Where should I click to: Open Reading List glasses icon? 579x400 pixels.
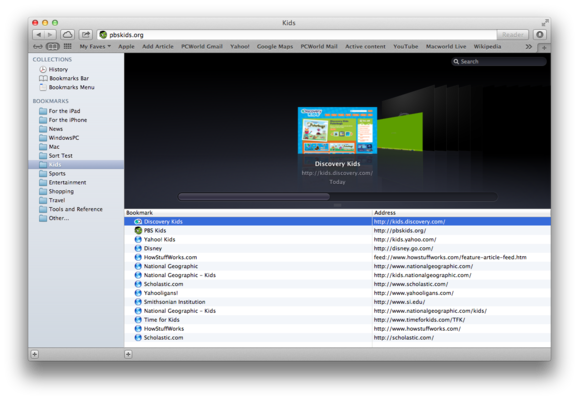[38, 47]
